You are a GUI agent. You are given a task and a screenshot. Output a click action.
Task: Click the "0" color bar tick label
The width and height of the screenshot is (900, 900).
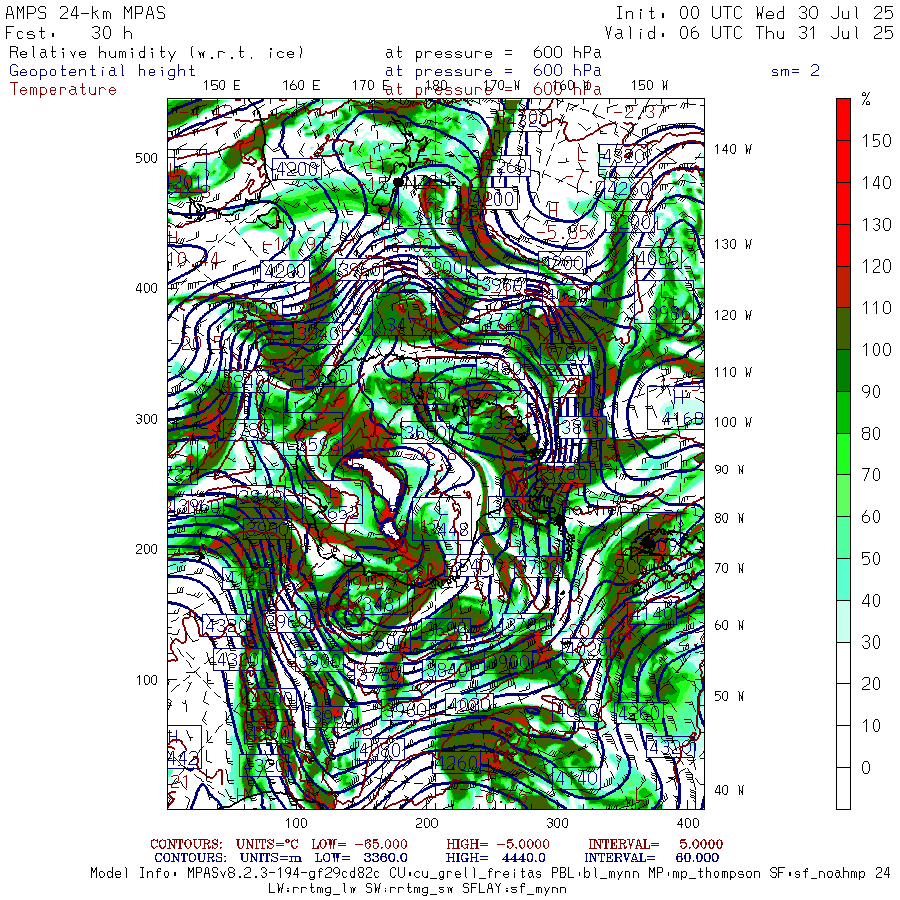click(x=866, y=767)
